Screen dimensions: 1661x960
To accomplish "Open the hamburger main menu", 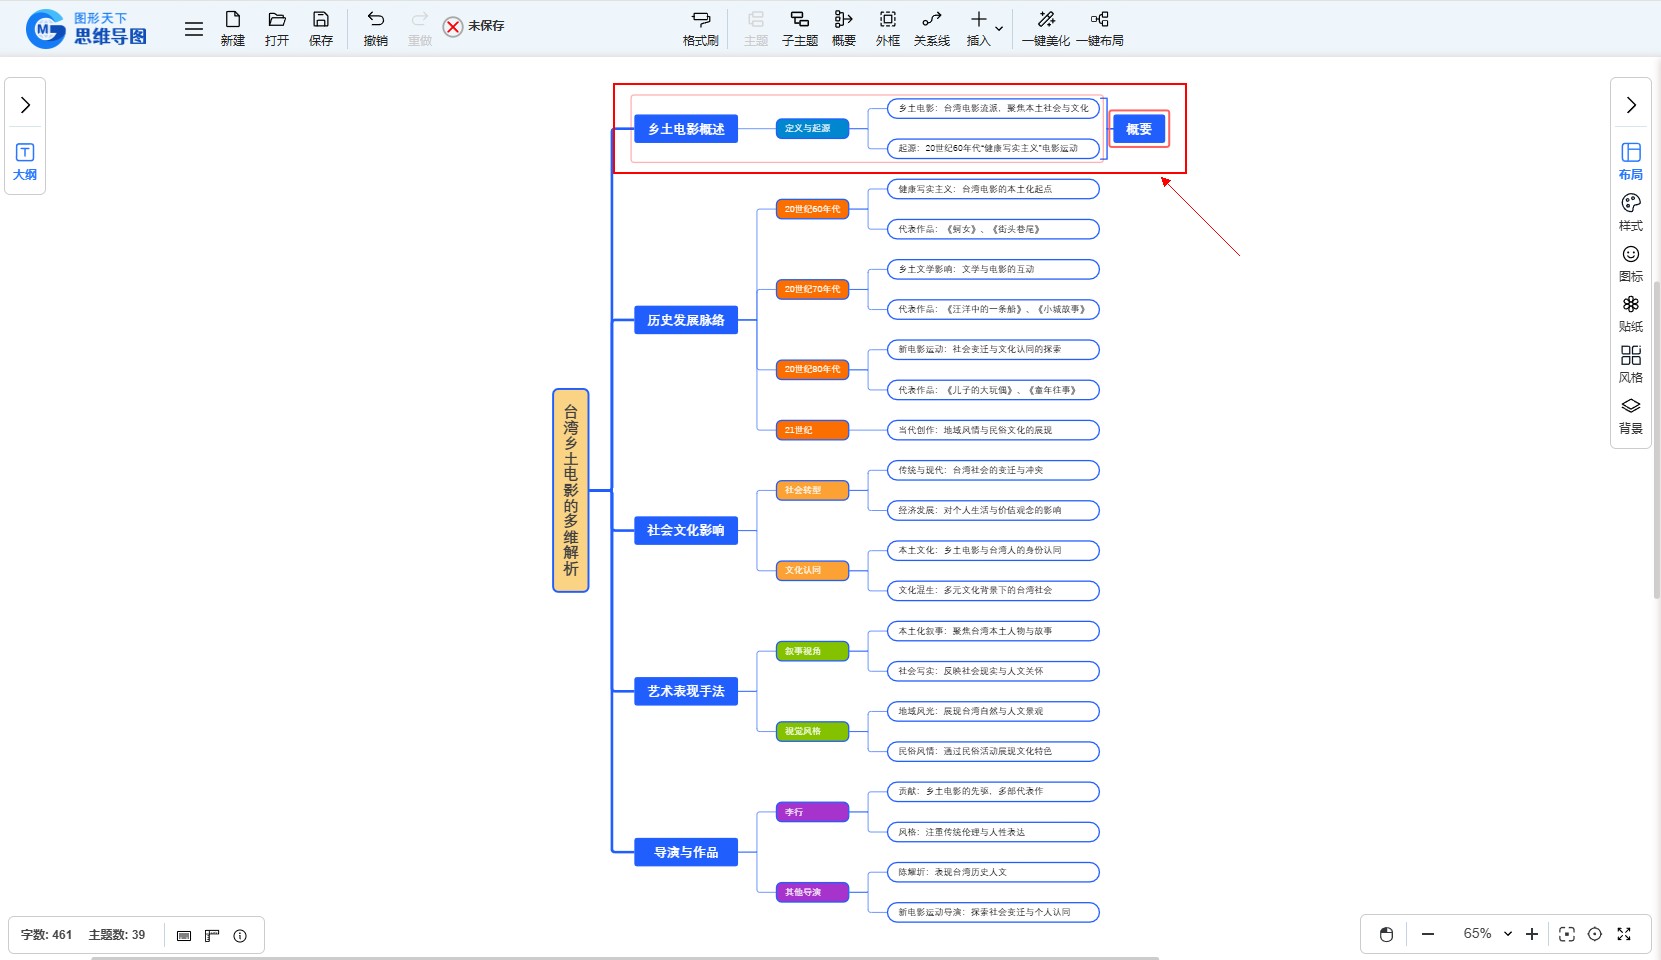I will [x=194, y=29].
